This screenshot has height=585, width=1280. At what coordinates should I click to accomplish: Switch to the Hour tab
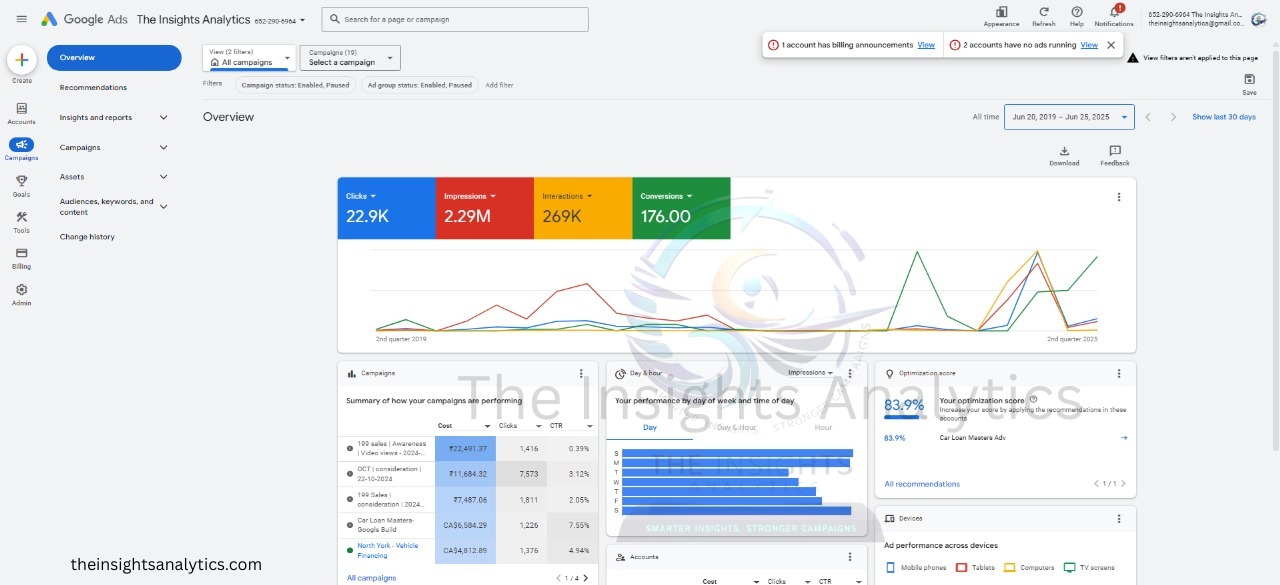[x=823, y=427]
